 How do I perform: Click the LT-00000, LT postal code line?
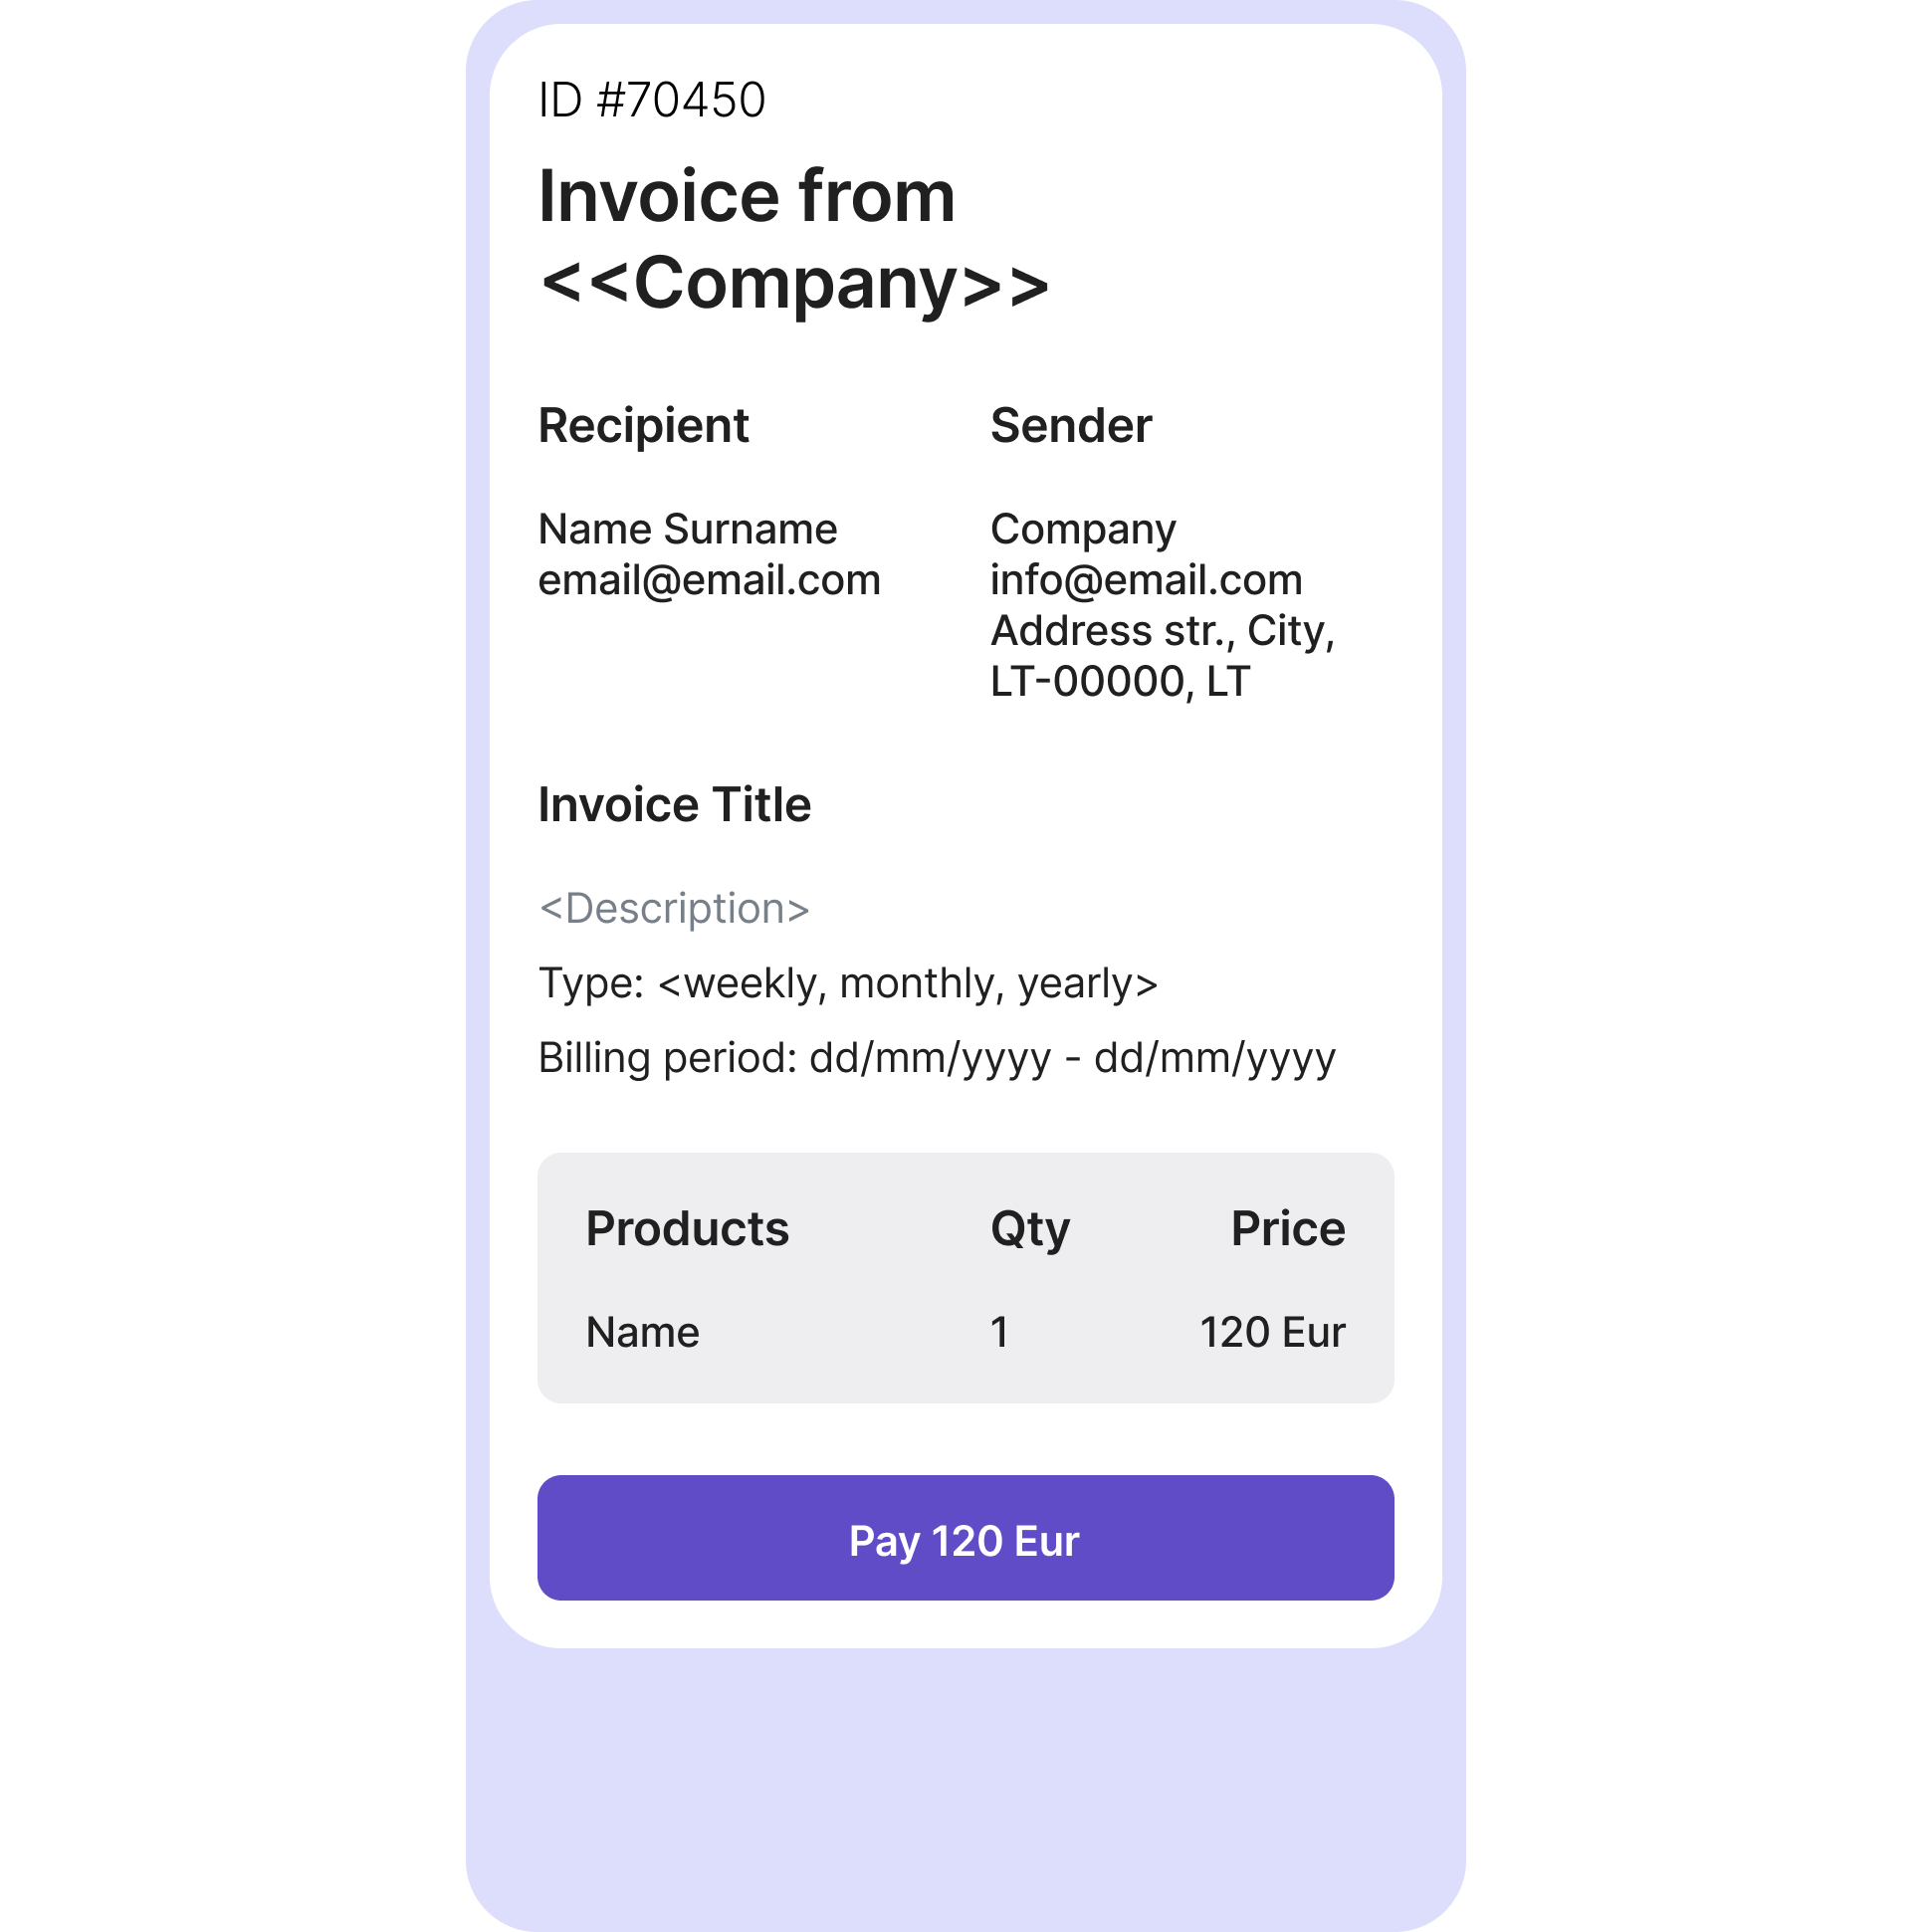[1120, 682]
